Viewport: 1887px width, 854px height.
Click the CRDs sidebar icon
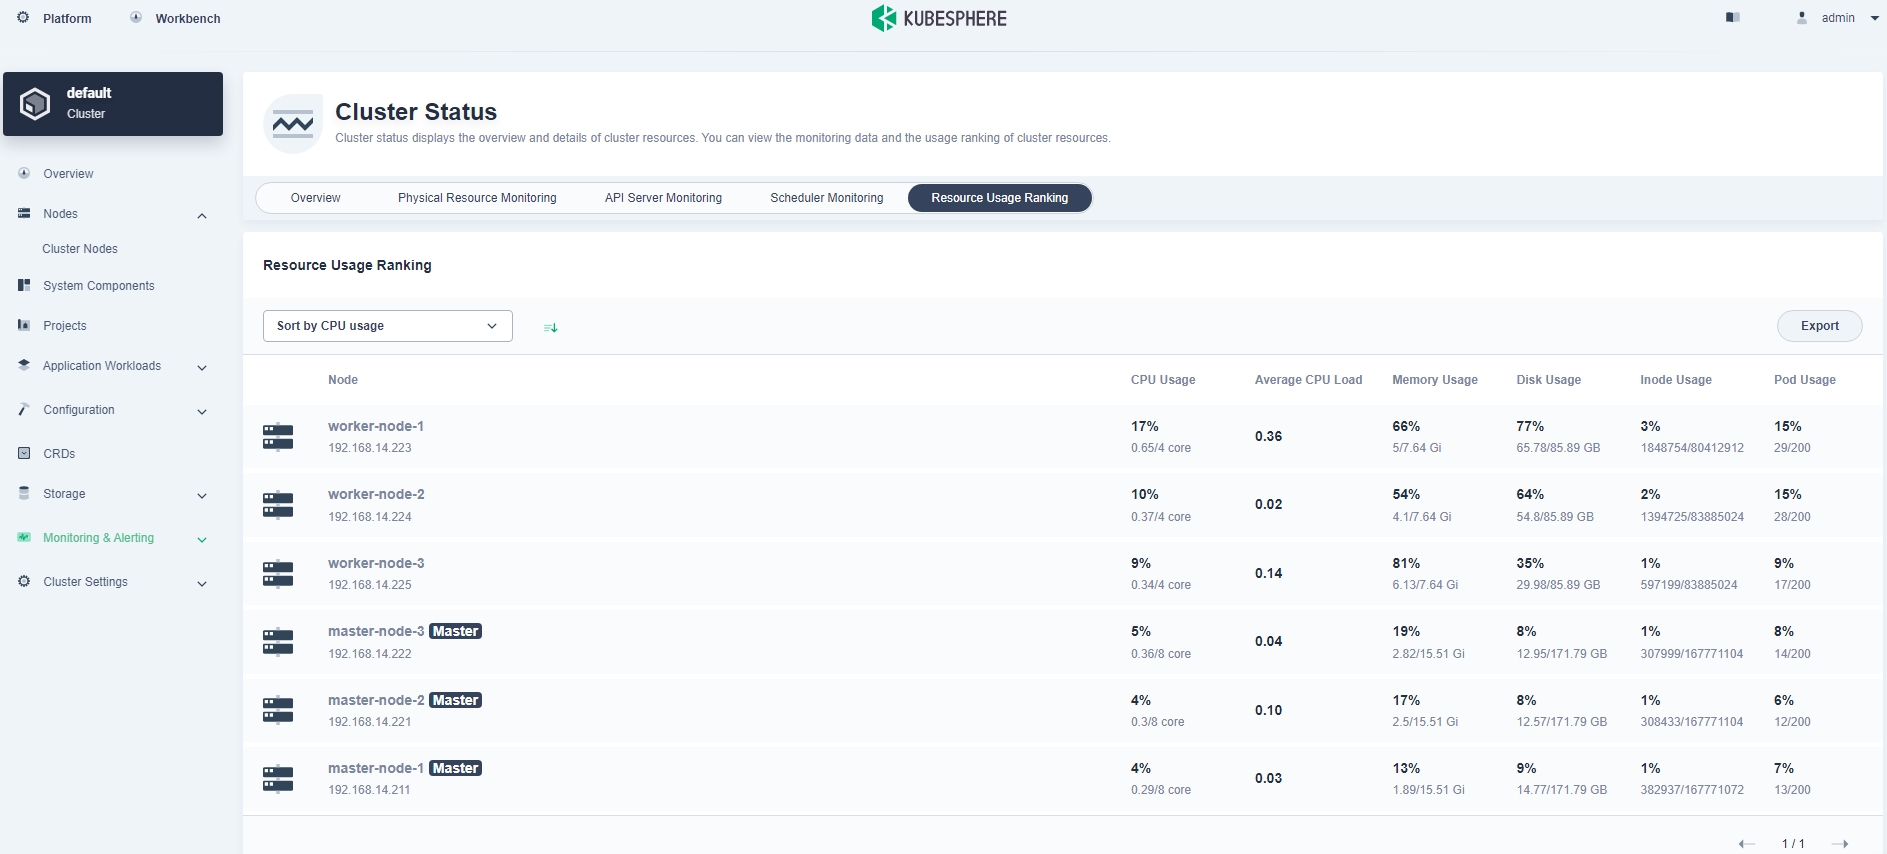24,453
